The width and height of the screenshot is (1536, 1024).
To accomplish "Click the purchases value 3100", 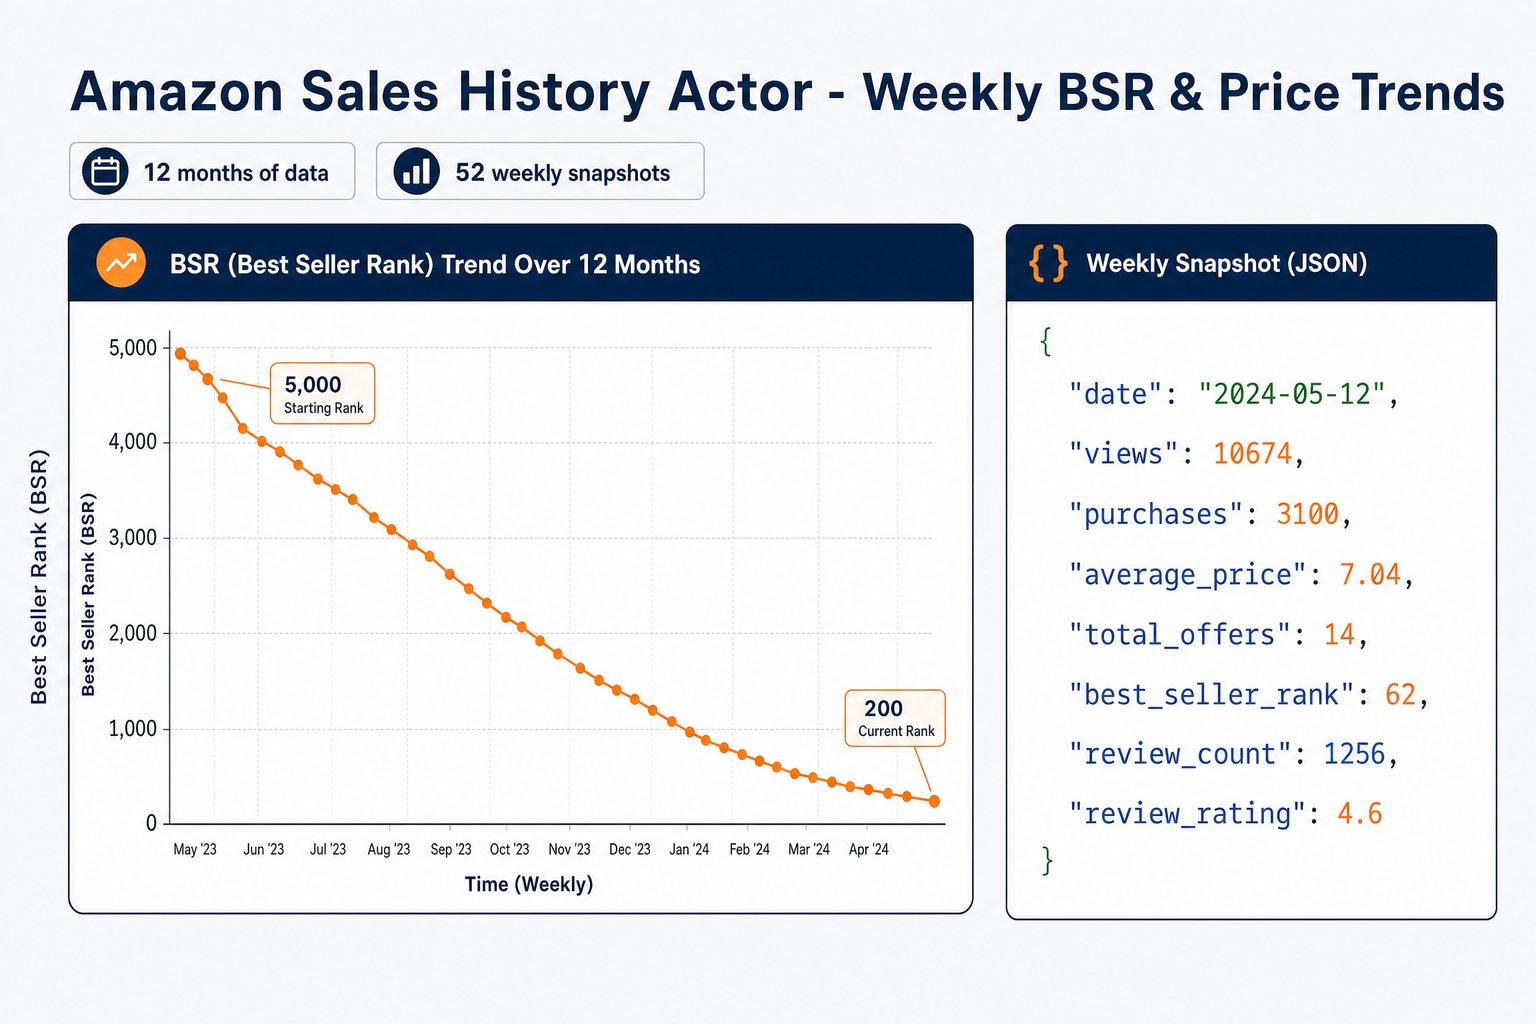I will [1307, 514].
